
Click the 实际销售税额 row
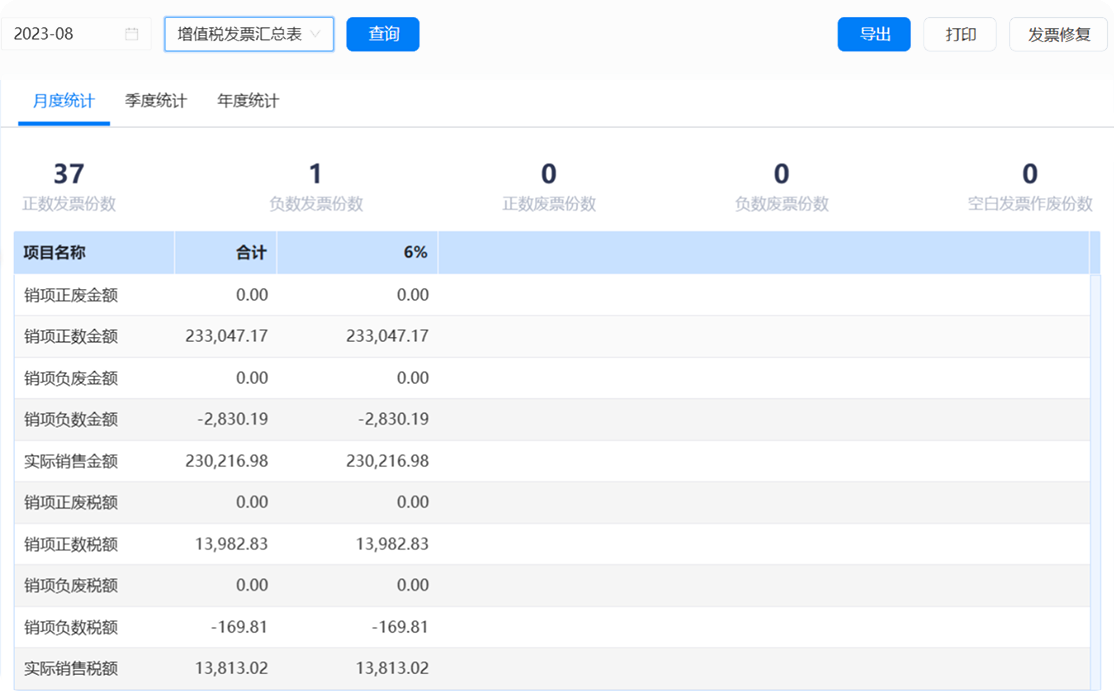point(71,669)
